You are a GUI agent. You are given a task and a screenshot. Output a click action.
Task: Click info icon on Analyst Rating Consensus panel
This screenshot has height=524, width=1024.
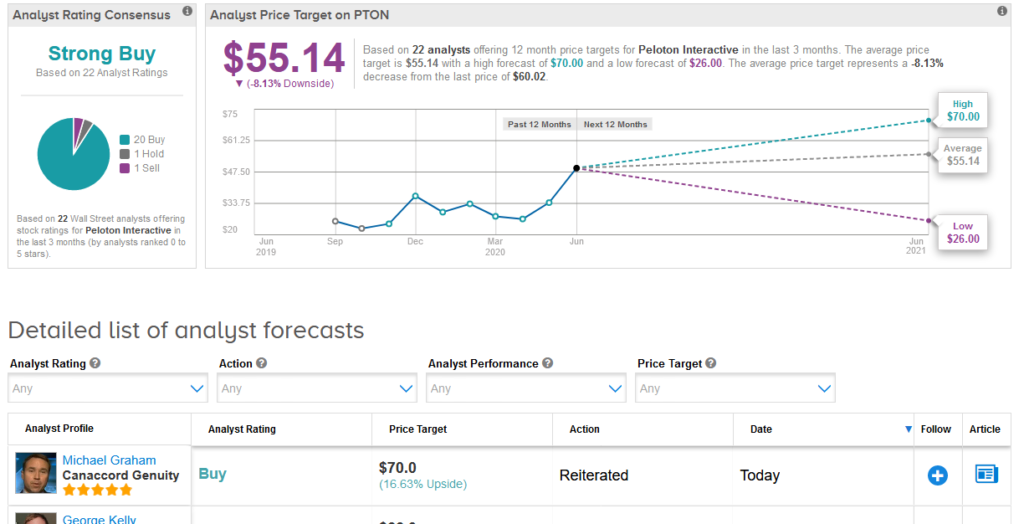[x=187, y=11]
